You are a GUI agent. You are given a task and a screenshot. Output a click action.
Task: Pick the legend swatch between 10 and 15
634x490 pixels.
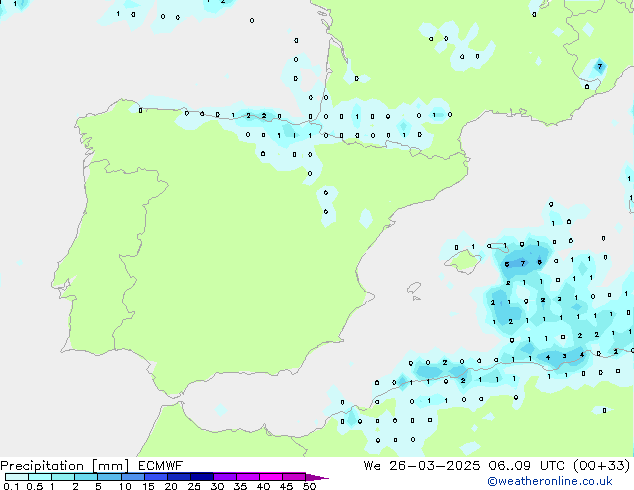point(132,477)
